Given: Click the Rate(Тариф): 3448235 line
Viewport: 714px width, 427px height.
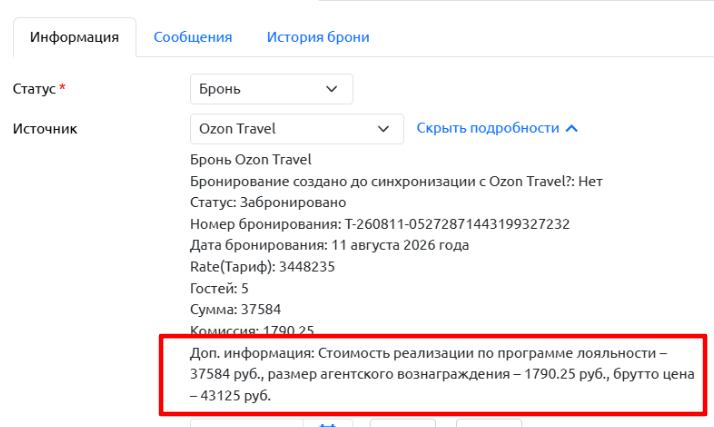Looking at the screenshot, I should [262, 267].
